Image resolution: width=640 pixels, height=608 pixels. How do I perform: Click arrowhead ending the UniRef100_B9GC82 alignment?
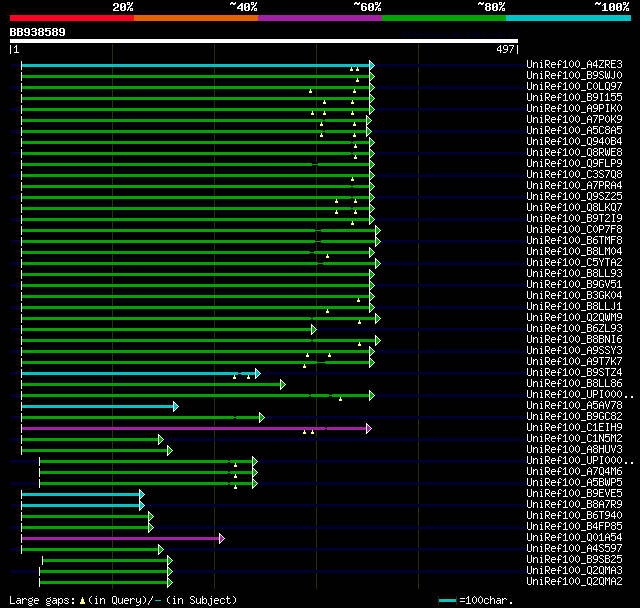coord(262,417)
